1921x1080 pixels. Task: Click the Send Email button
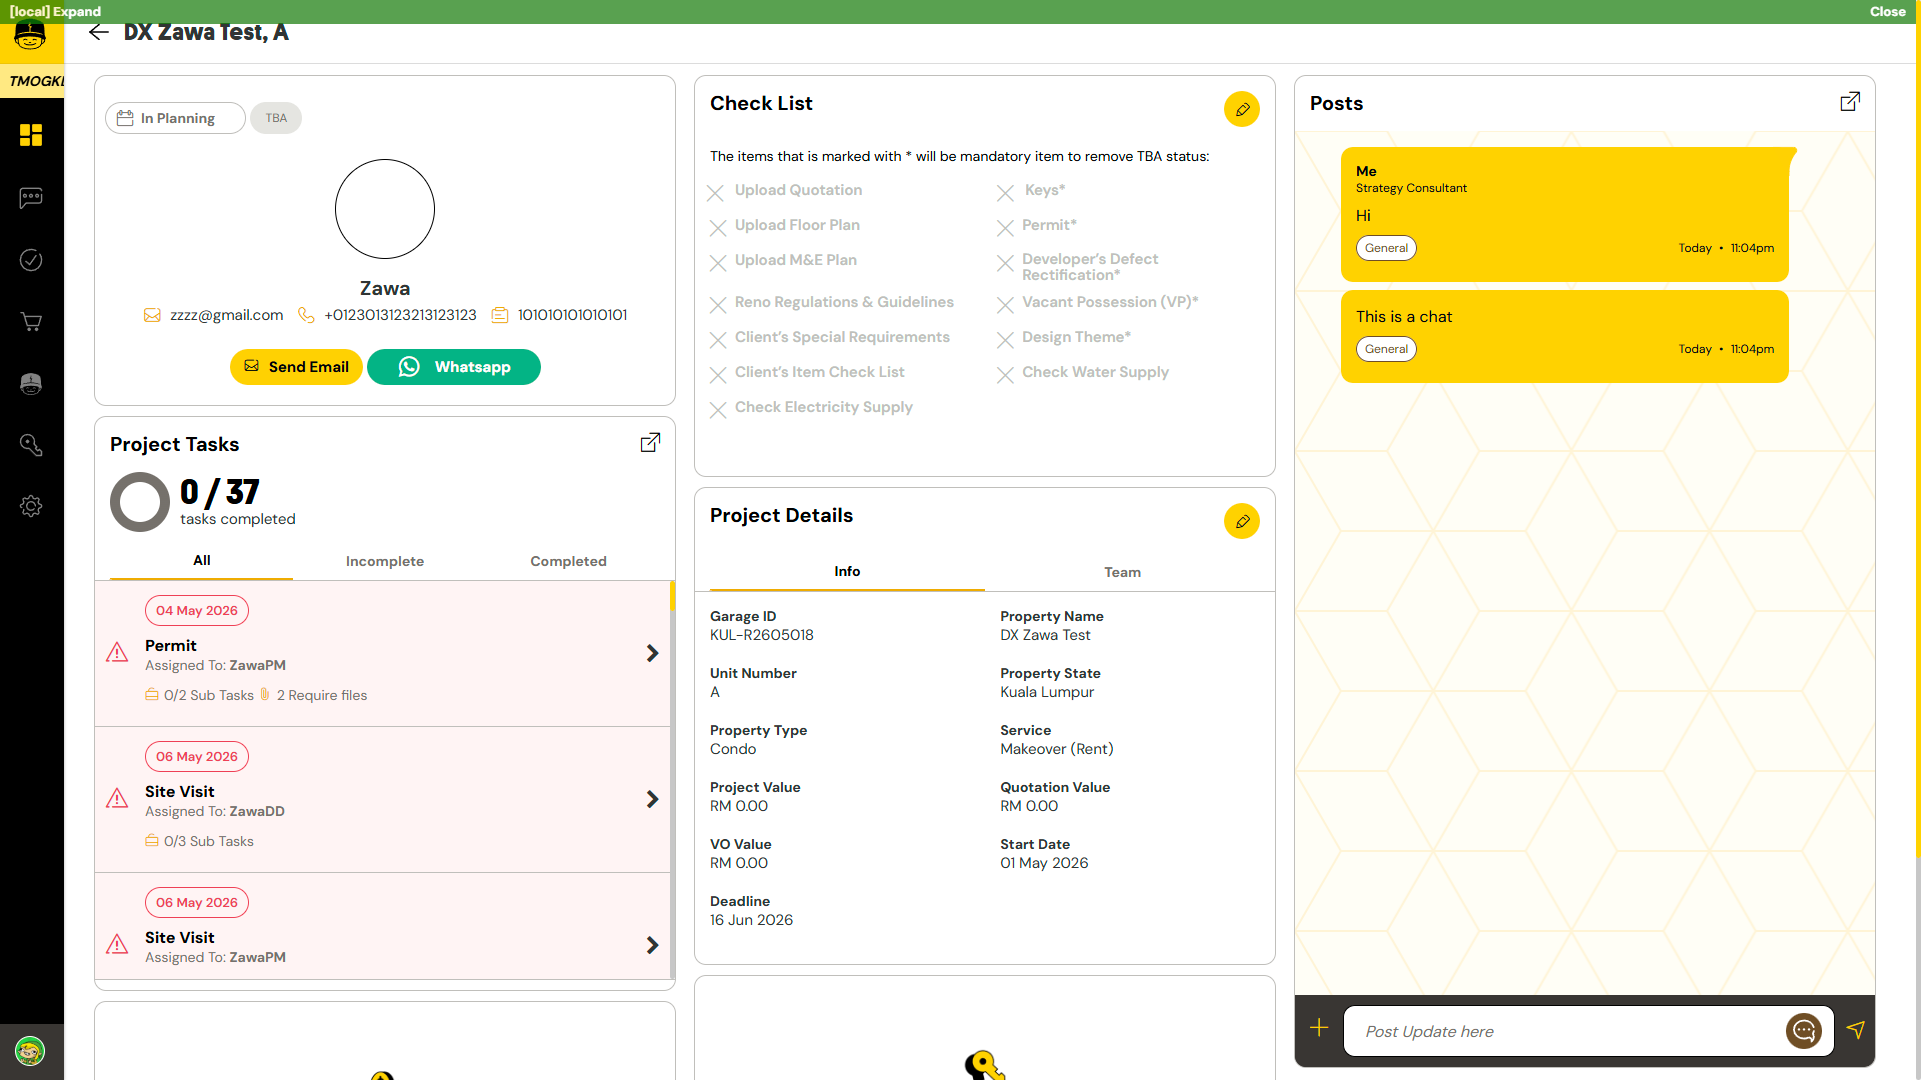[x=296, y=367]
